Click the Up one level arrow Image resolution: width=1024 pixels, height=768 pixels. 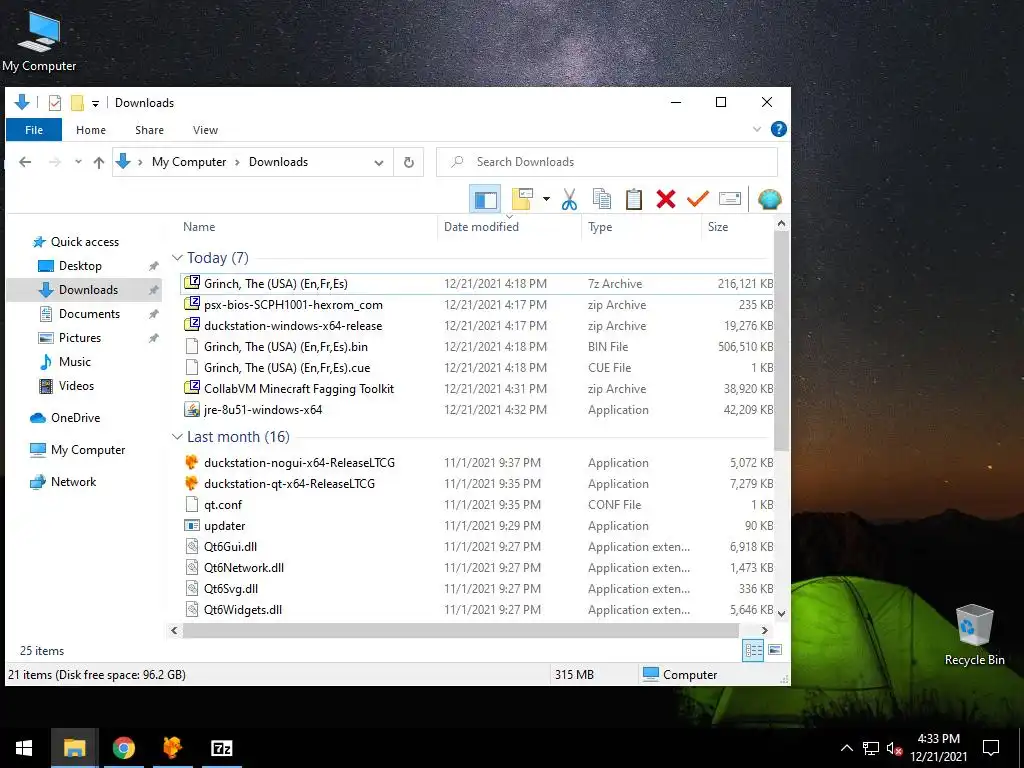[99, 162]
